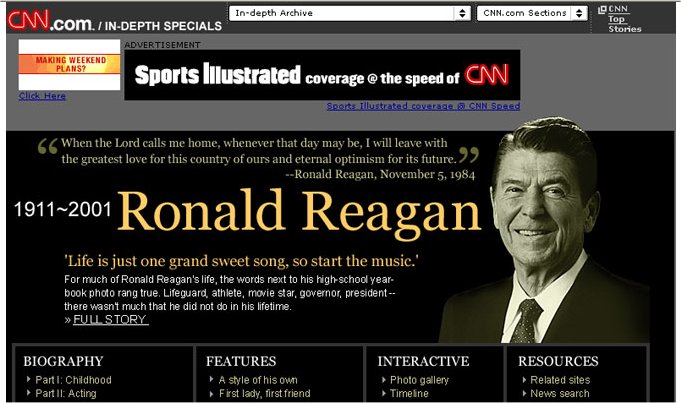Open the Making Weekend Plans ad image
Screen dimensions: 681x403
(x=69, y=66)
